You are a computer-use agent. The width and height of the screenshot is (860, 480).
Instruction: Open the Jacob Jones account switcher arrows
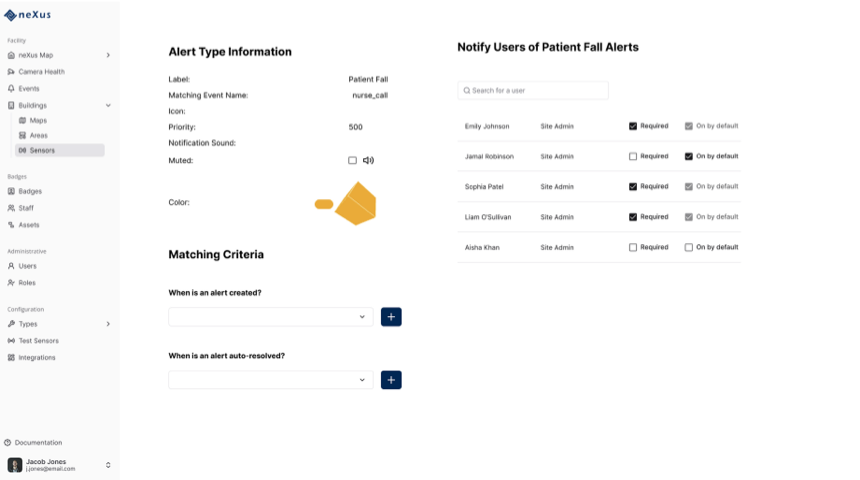(x=108, y=465)
